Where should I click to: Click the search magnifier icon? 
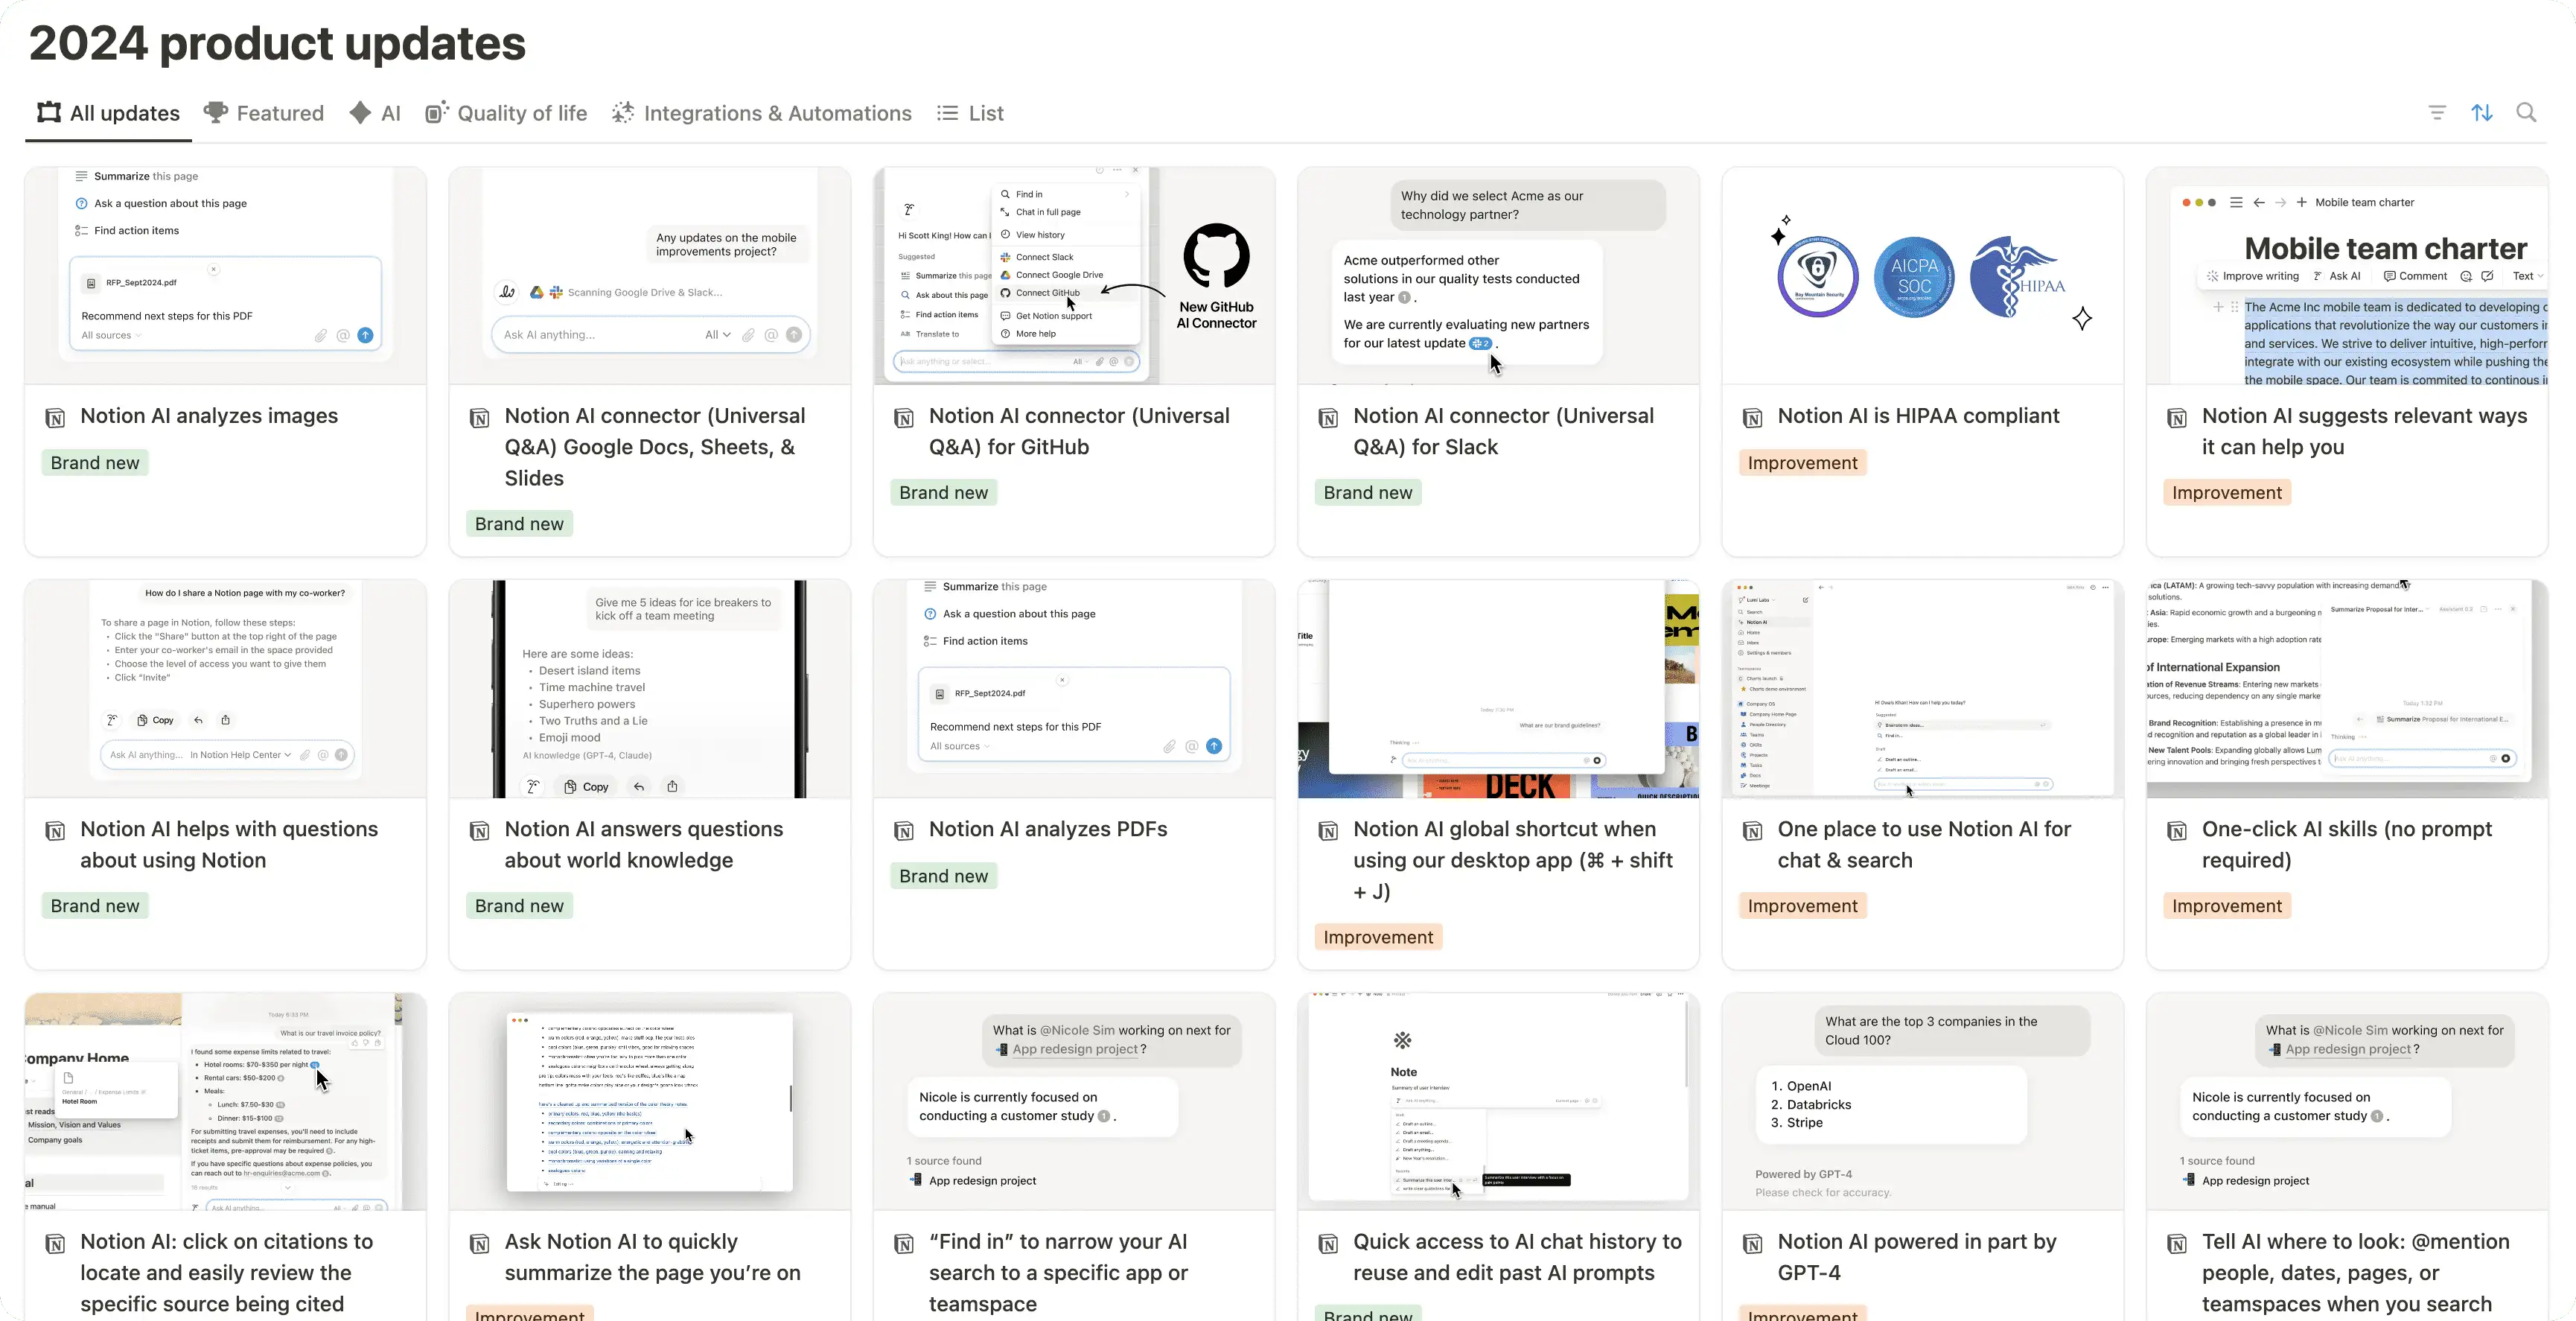[x=2526, y=113]
